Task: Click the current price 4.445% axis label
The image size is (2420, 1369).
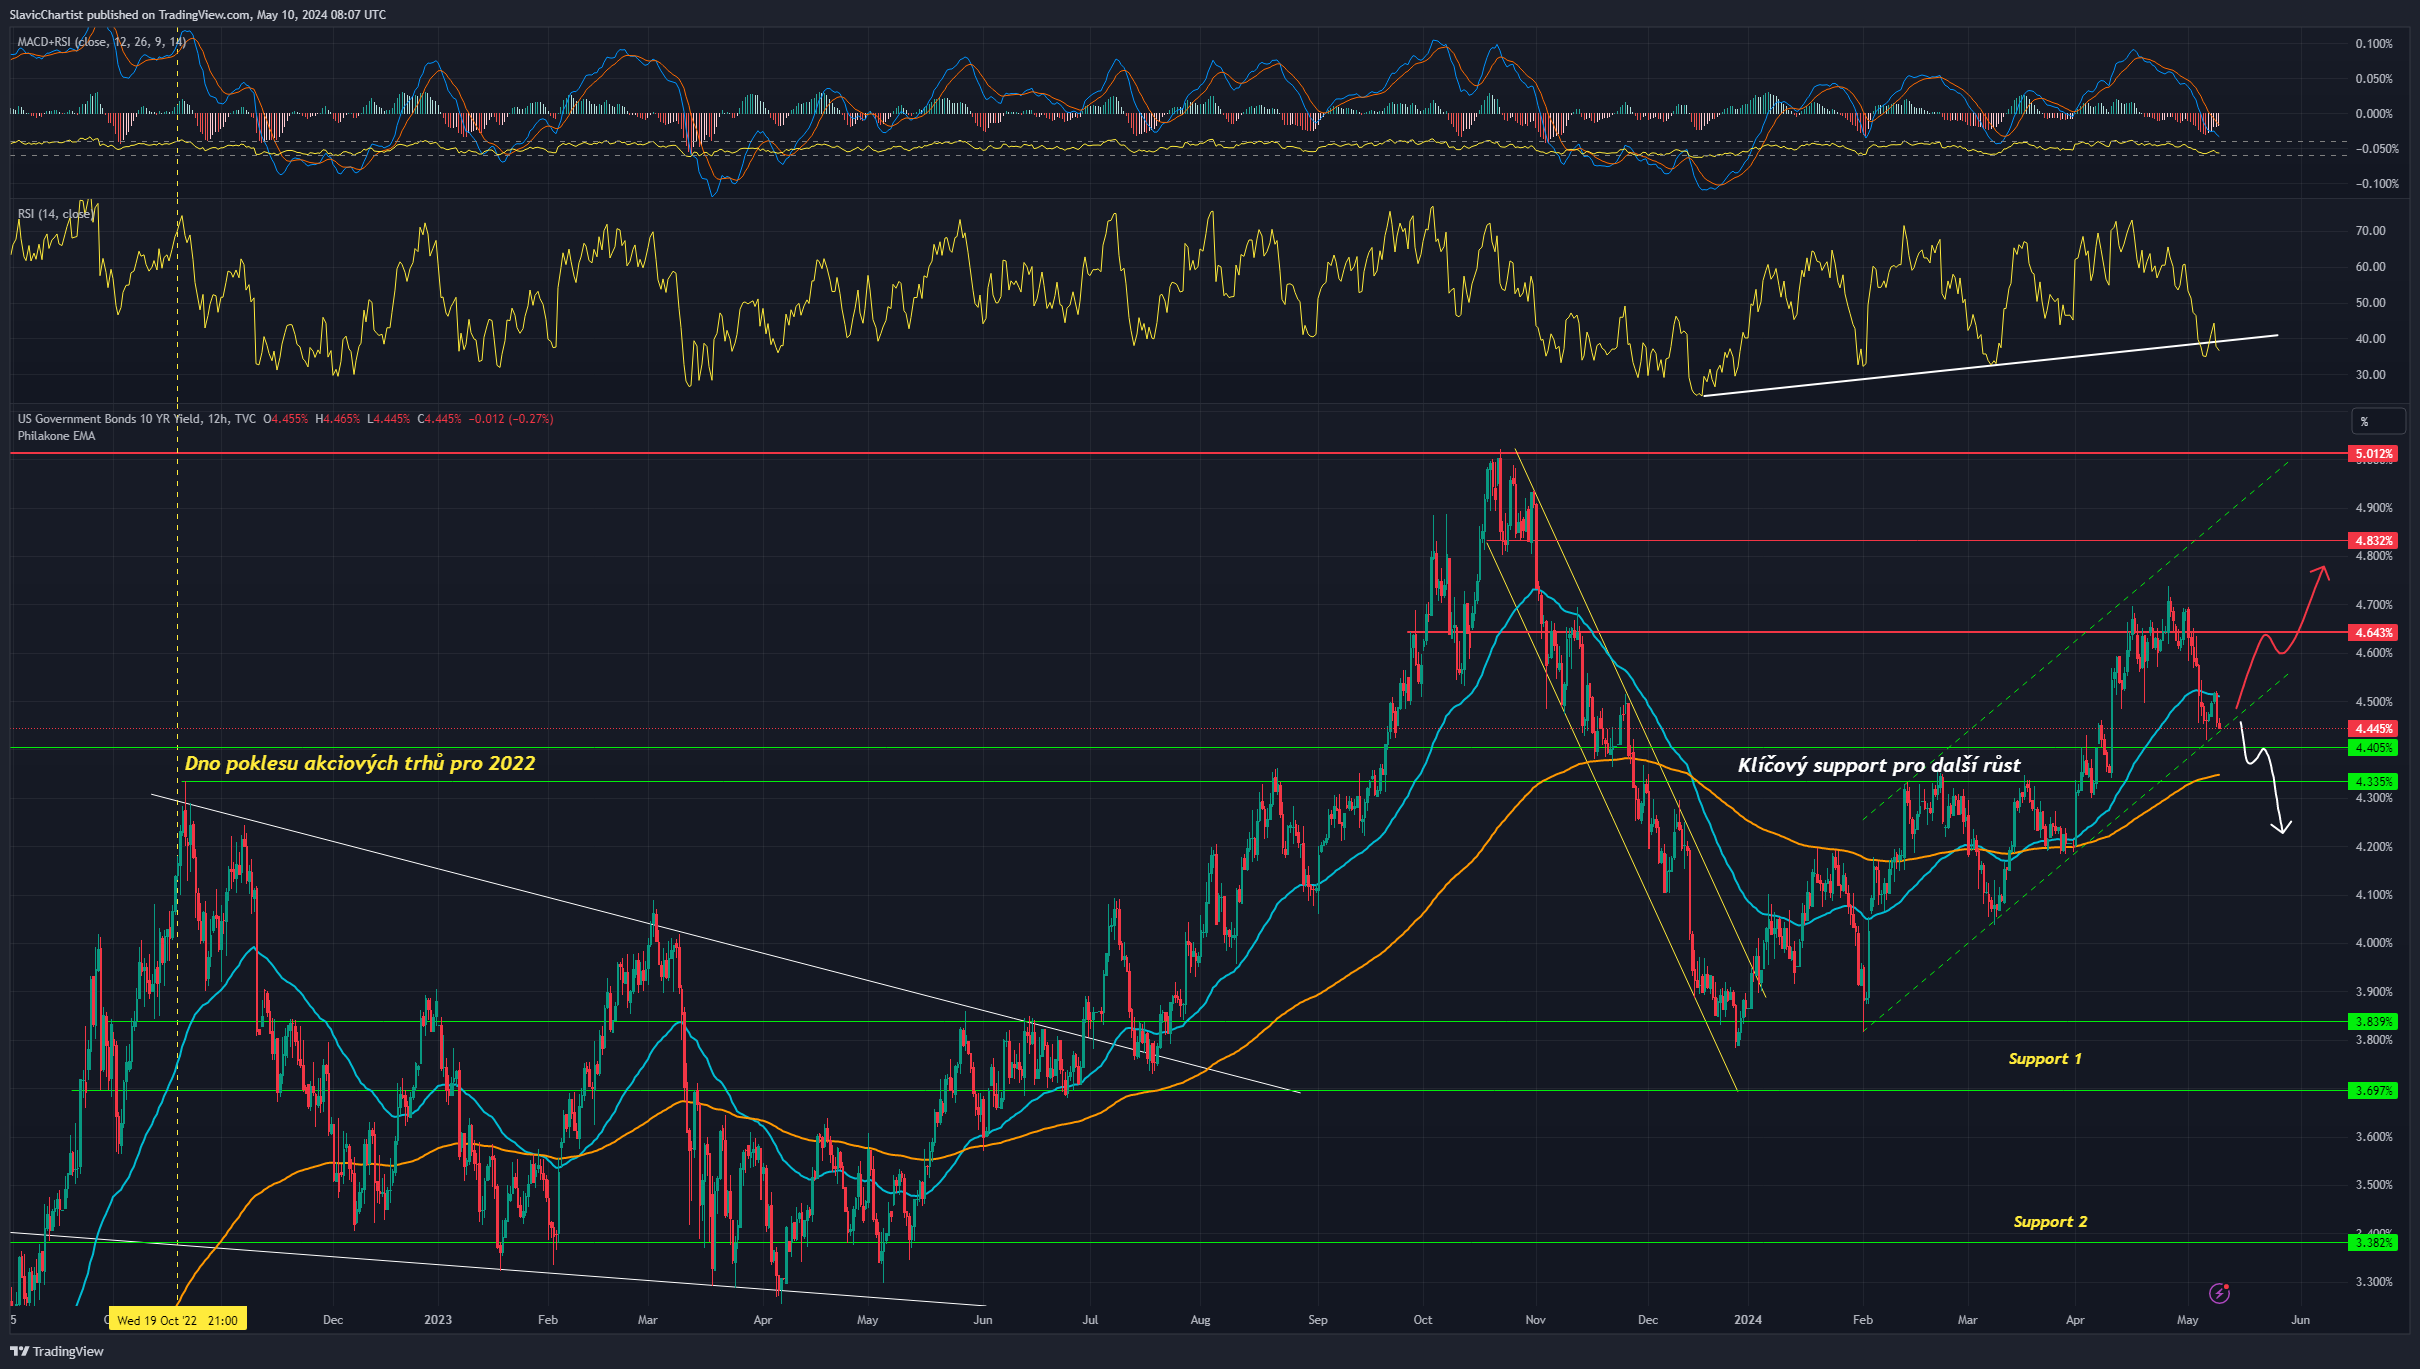Action: (x=2373, y=729)
